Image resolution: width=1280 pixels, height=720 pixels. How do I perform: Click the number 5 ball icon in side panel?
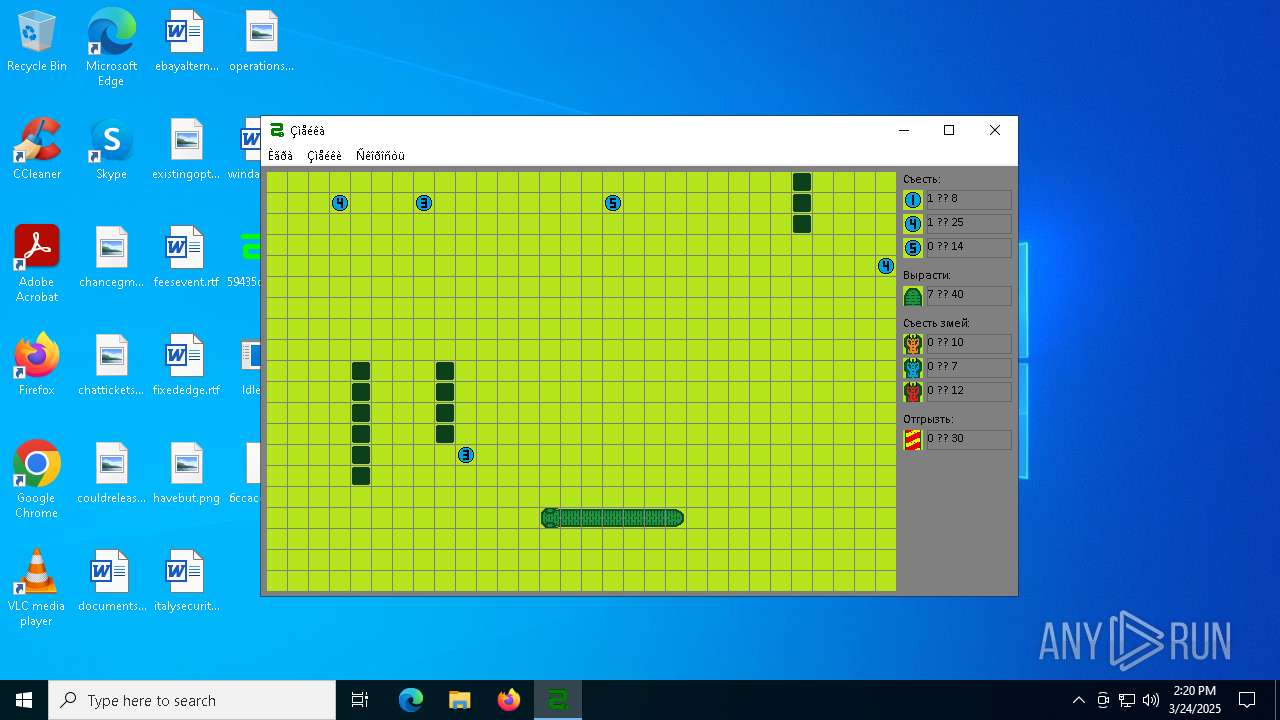[x=913, y=248]
